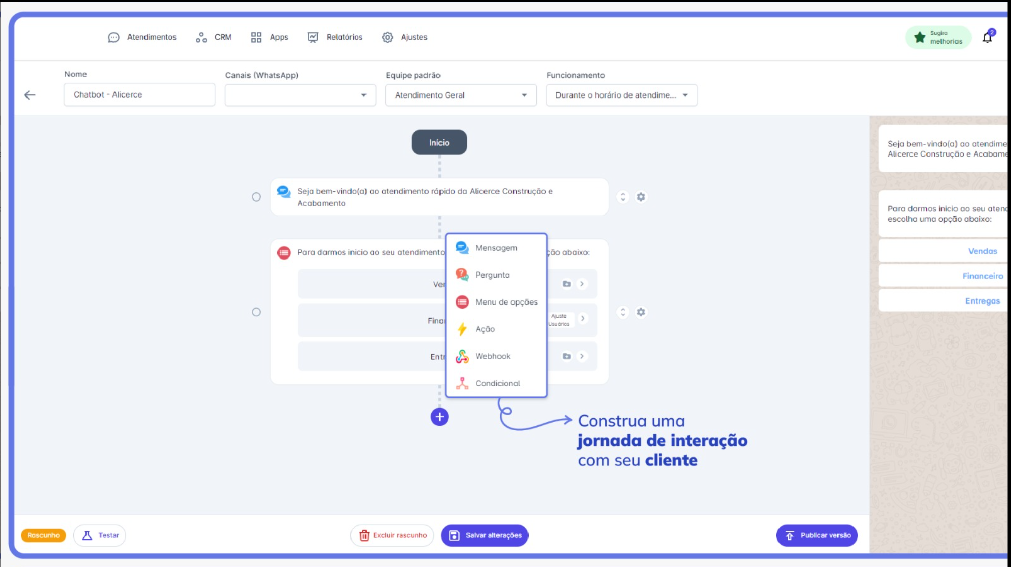Click the Rascunho status badge
The width and height of the screenshot is (1011, 567).
pyautogui.click(x=43, y=535)
